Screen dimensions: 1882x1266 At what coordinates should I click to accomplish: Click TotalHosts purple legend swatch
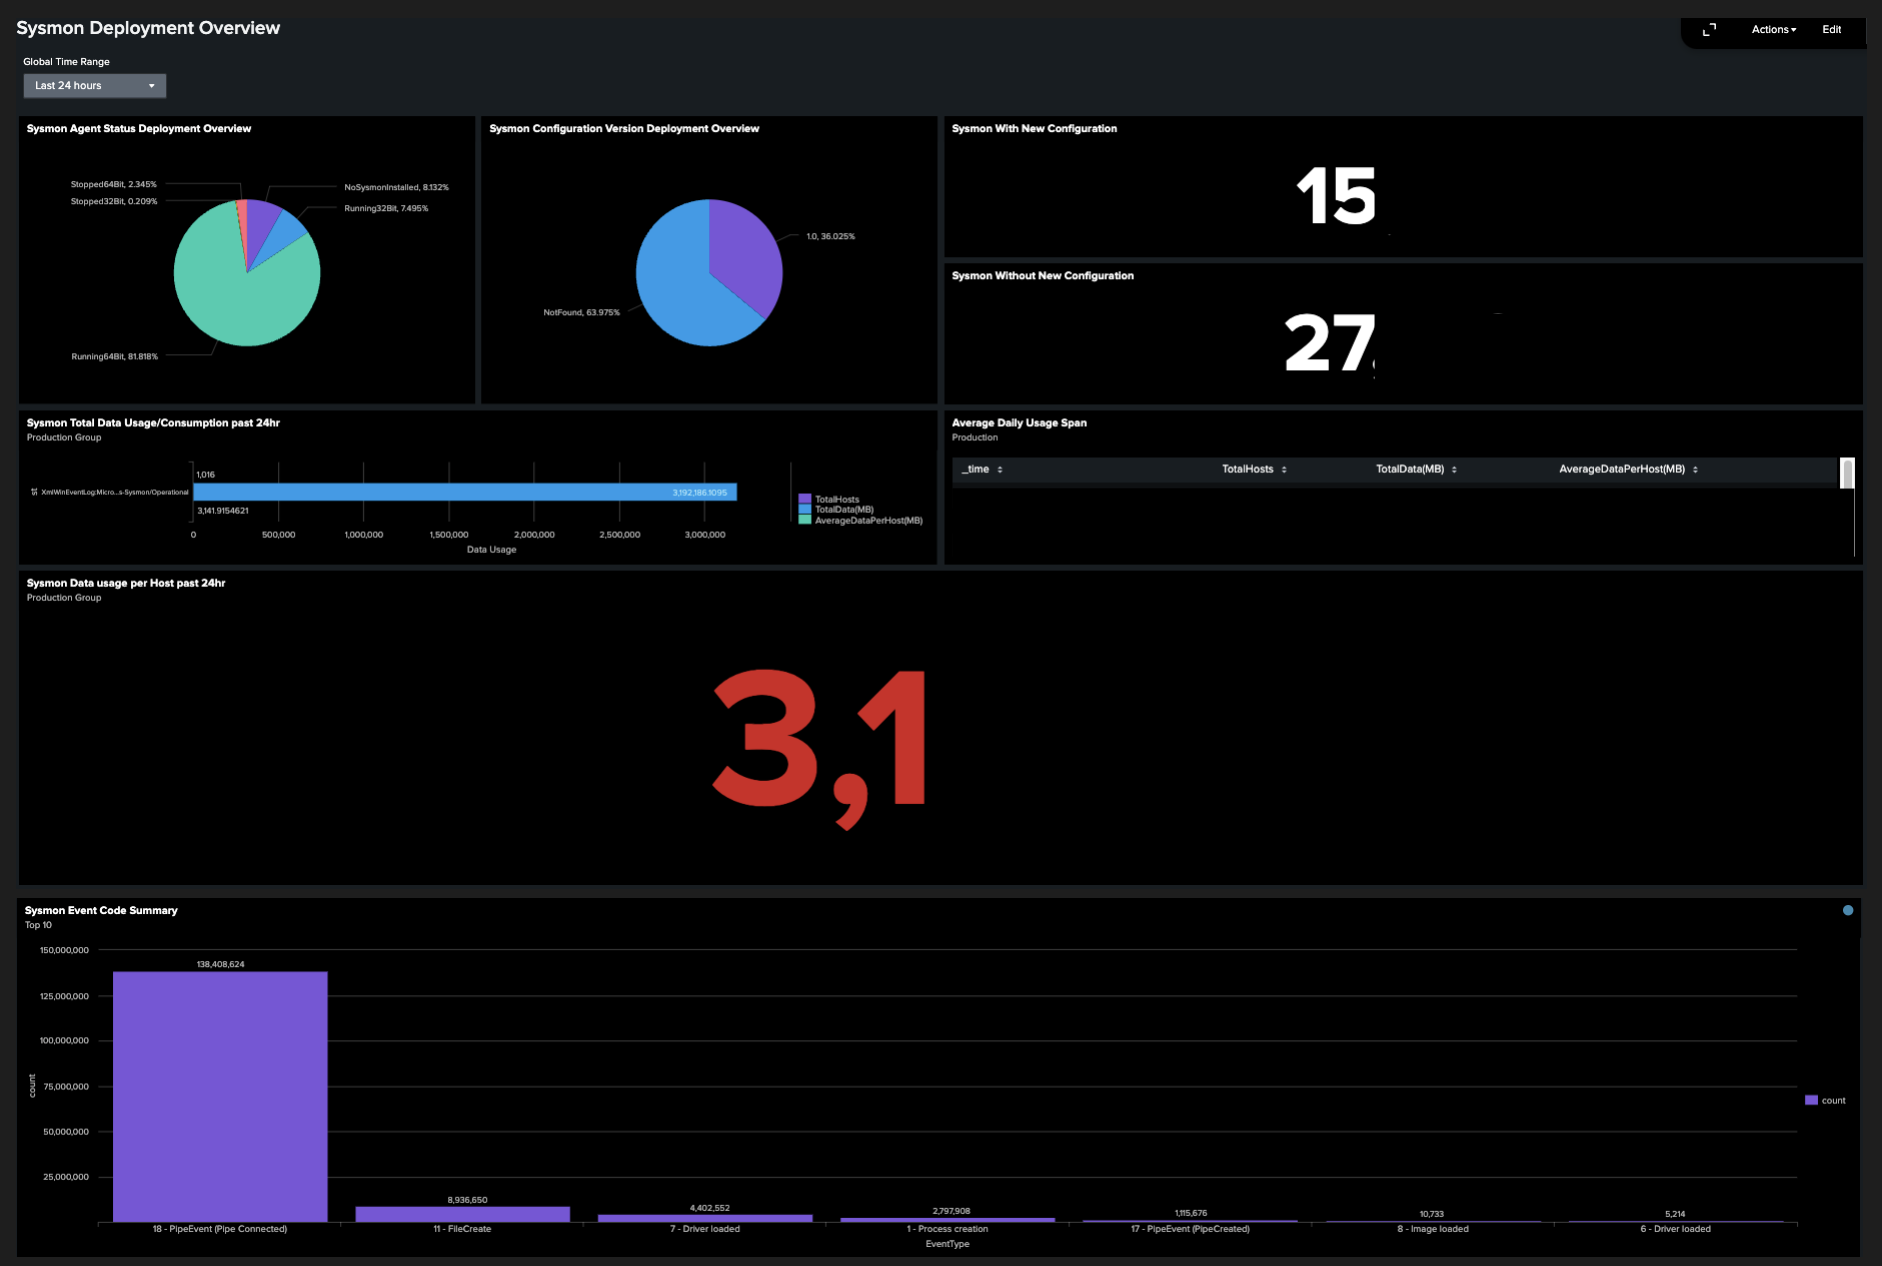804,499
